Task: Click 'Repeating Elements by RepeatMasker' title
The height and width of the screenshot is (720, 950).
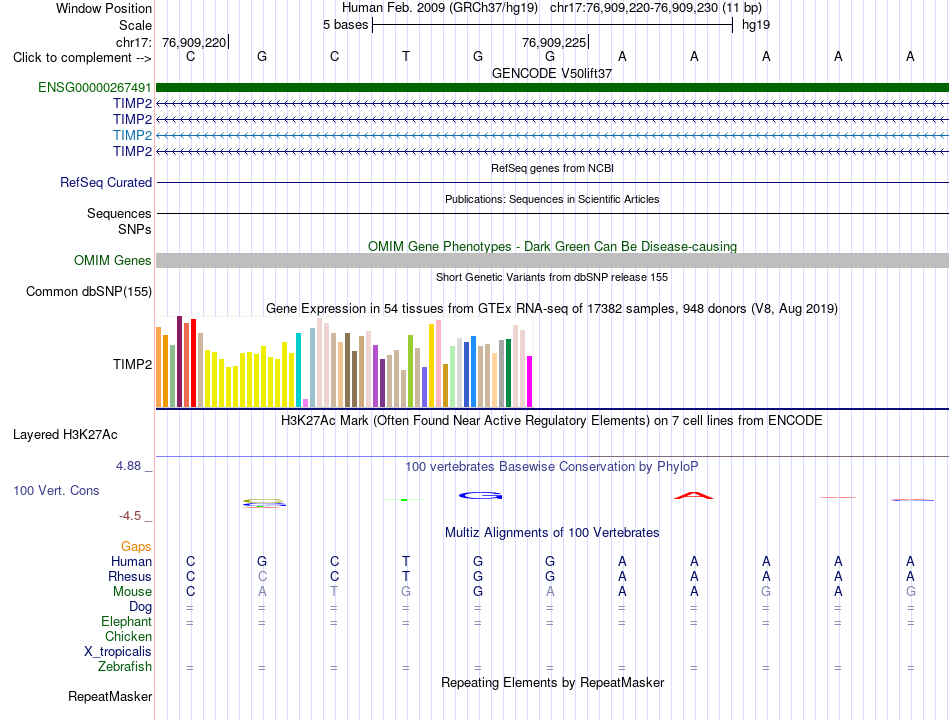Action: click(x=552, y=682)
